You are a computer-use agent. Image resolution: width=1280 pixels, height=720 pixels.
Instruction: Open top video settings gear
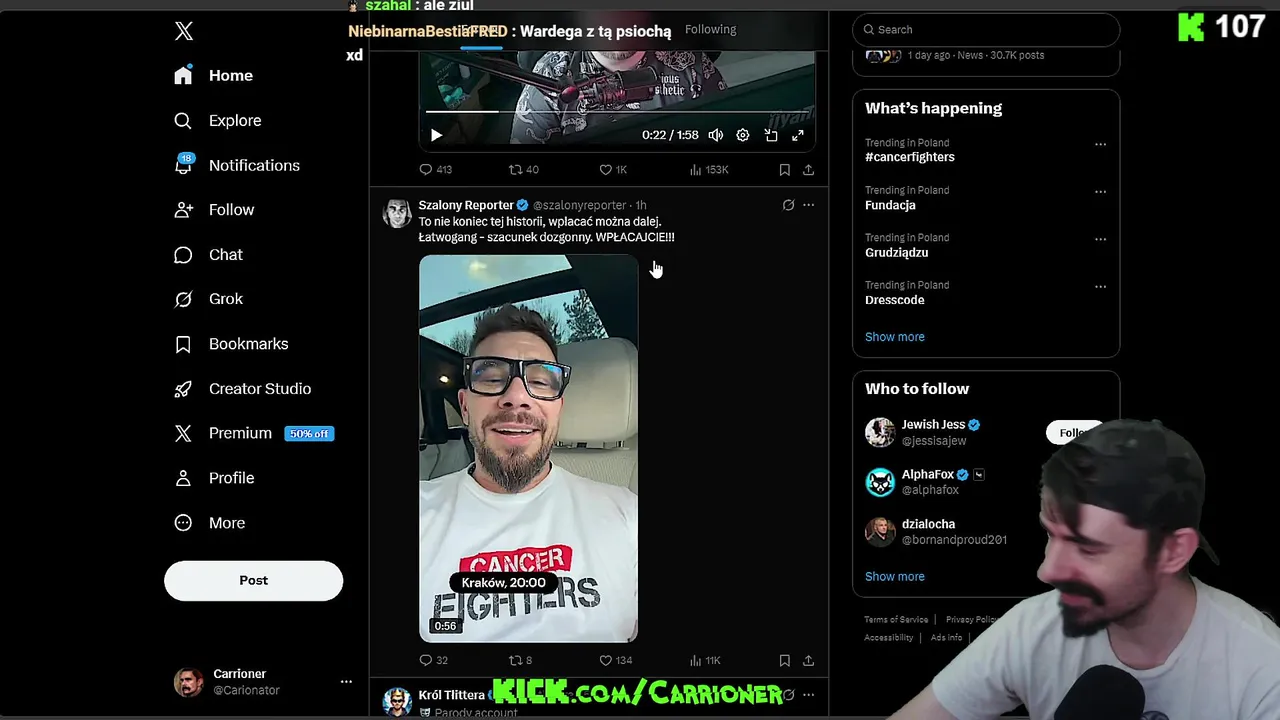pyautogui.click(x=743, y=135)
